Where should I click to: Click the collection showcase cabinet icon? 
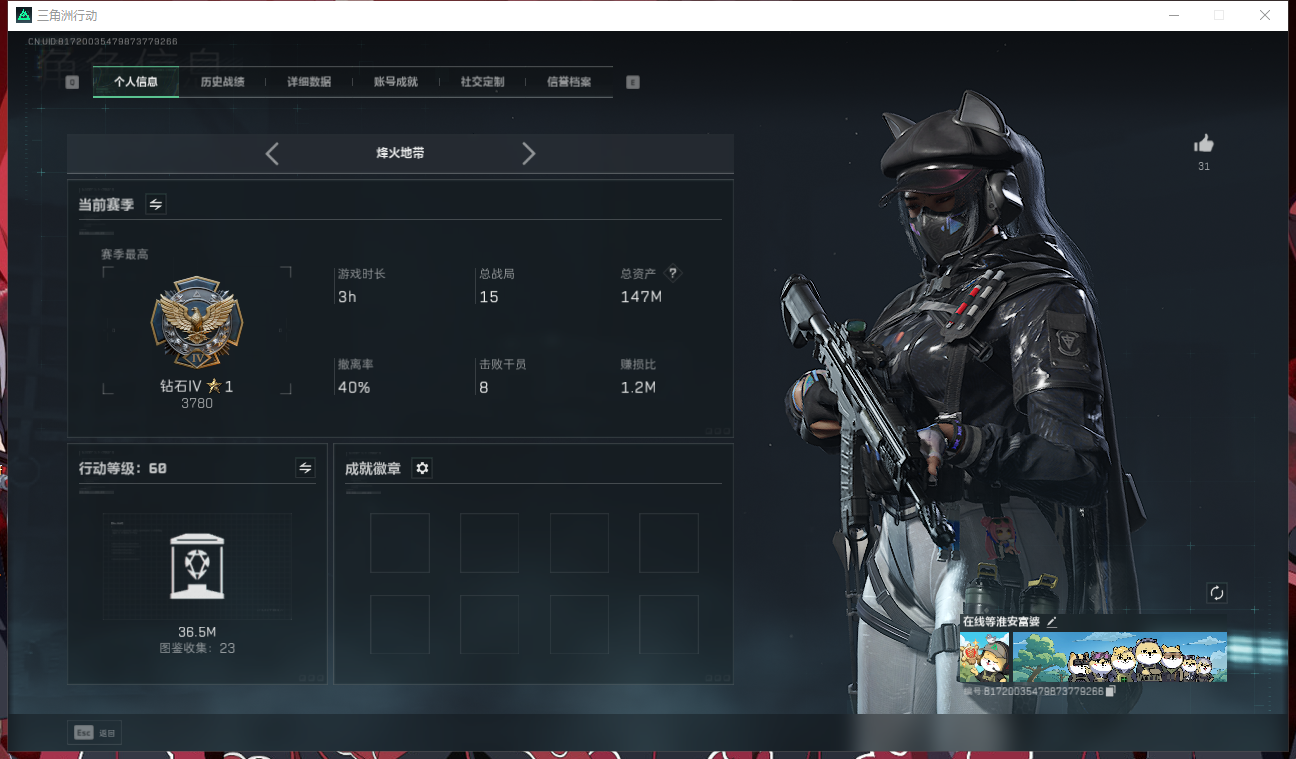tap(197, 566)
